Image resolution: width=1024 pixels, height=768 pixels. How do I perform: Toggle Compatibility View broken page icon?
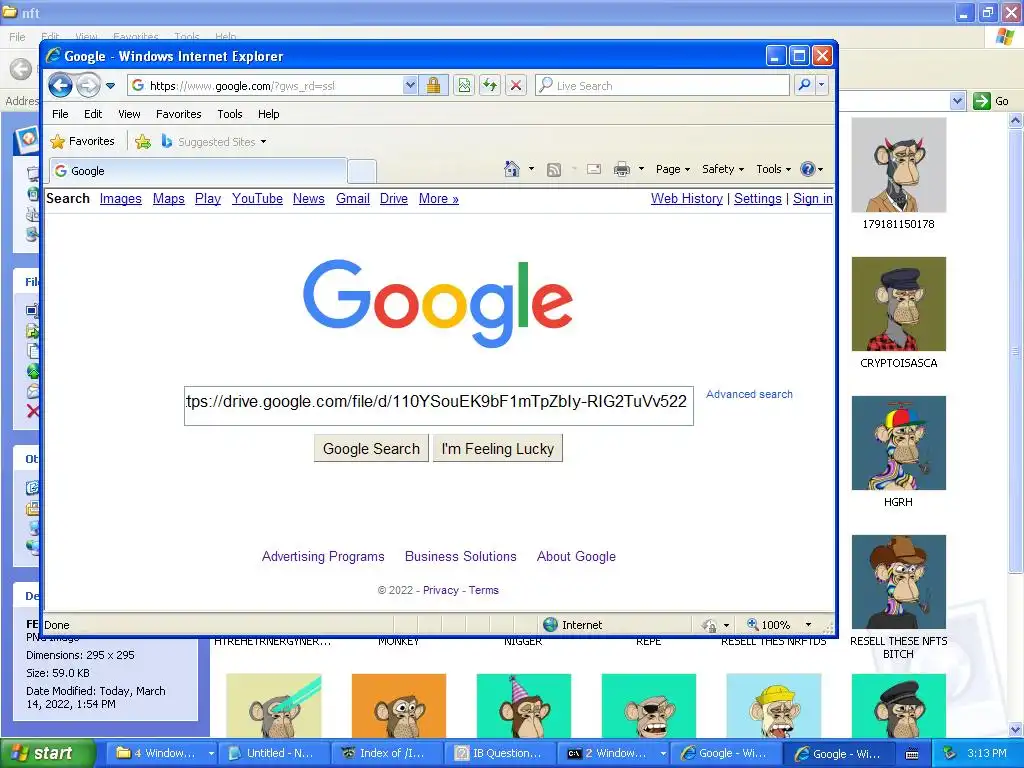click(464, 86)
